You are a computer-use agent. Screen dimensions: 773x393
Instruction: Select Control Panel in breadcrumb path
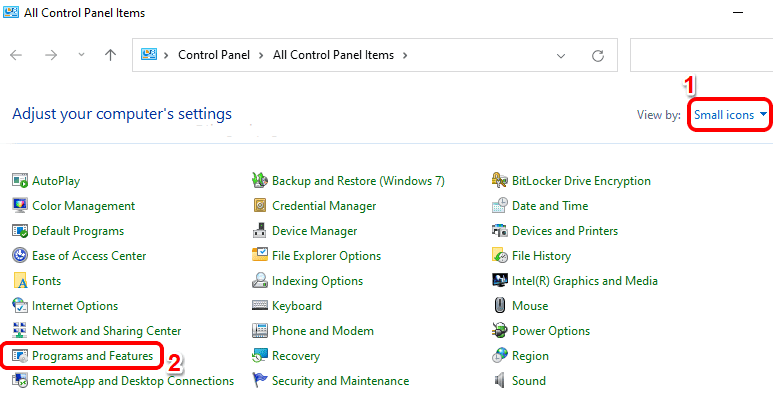[214, 55]
